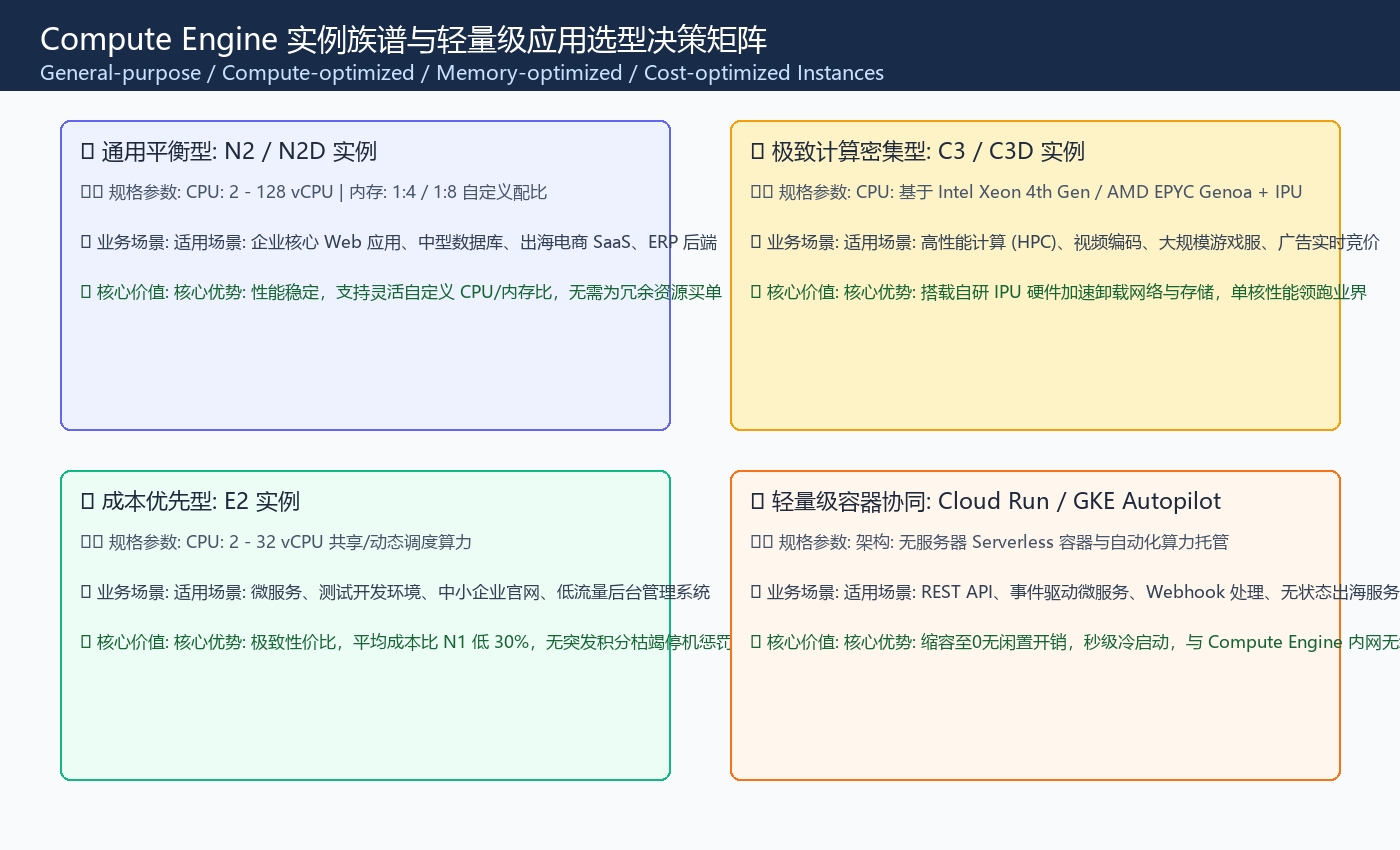Click the Cloud Run advantage line '缩容至0无闲置开销'
This screenshot has width=1400, height=850.
(1075, 642)
